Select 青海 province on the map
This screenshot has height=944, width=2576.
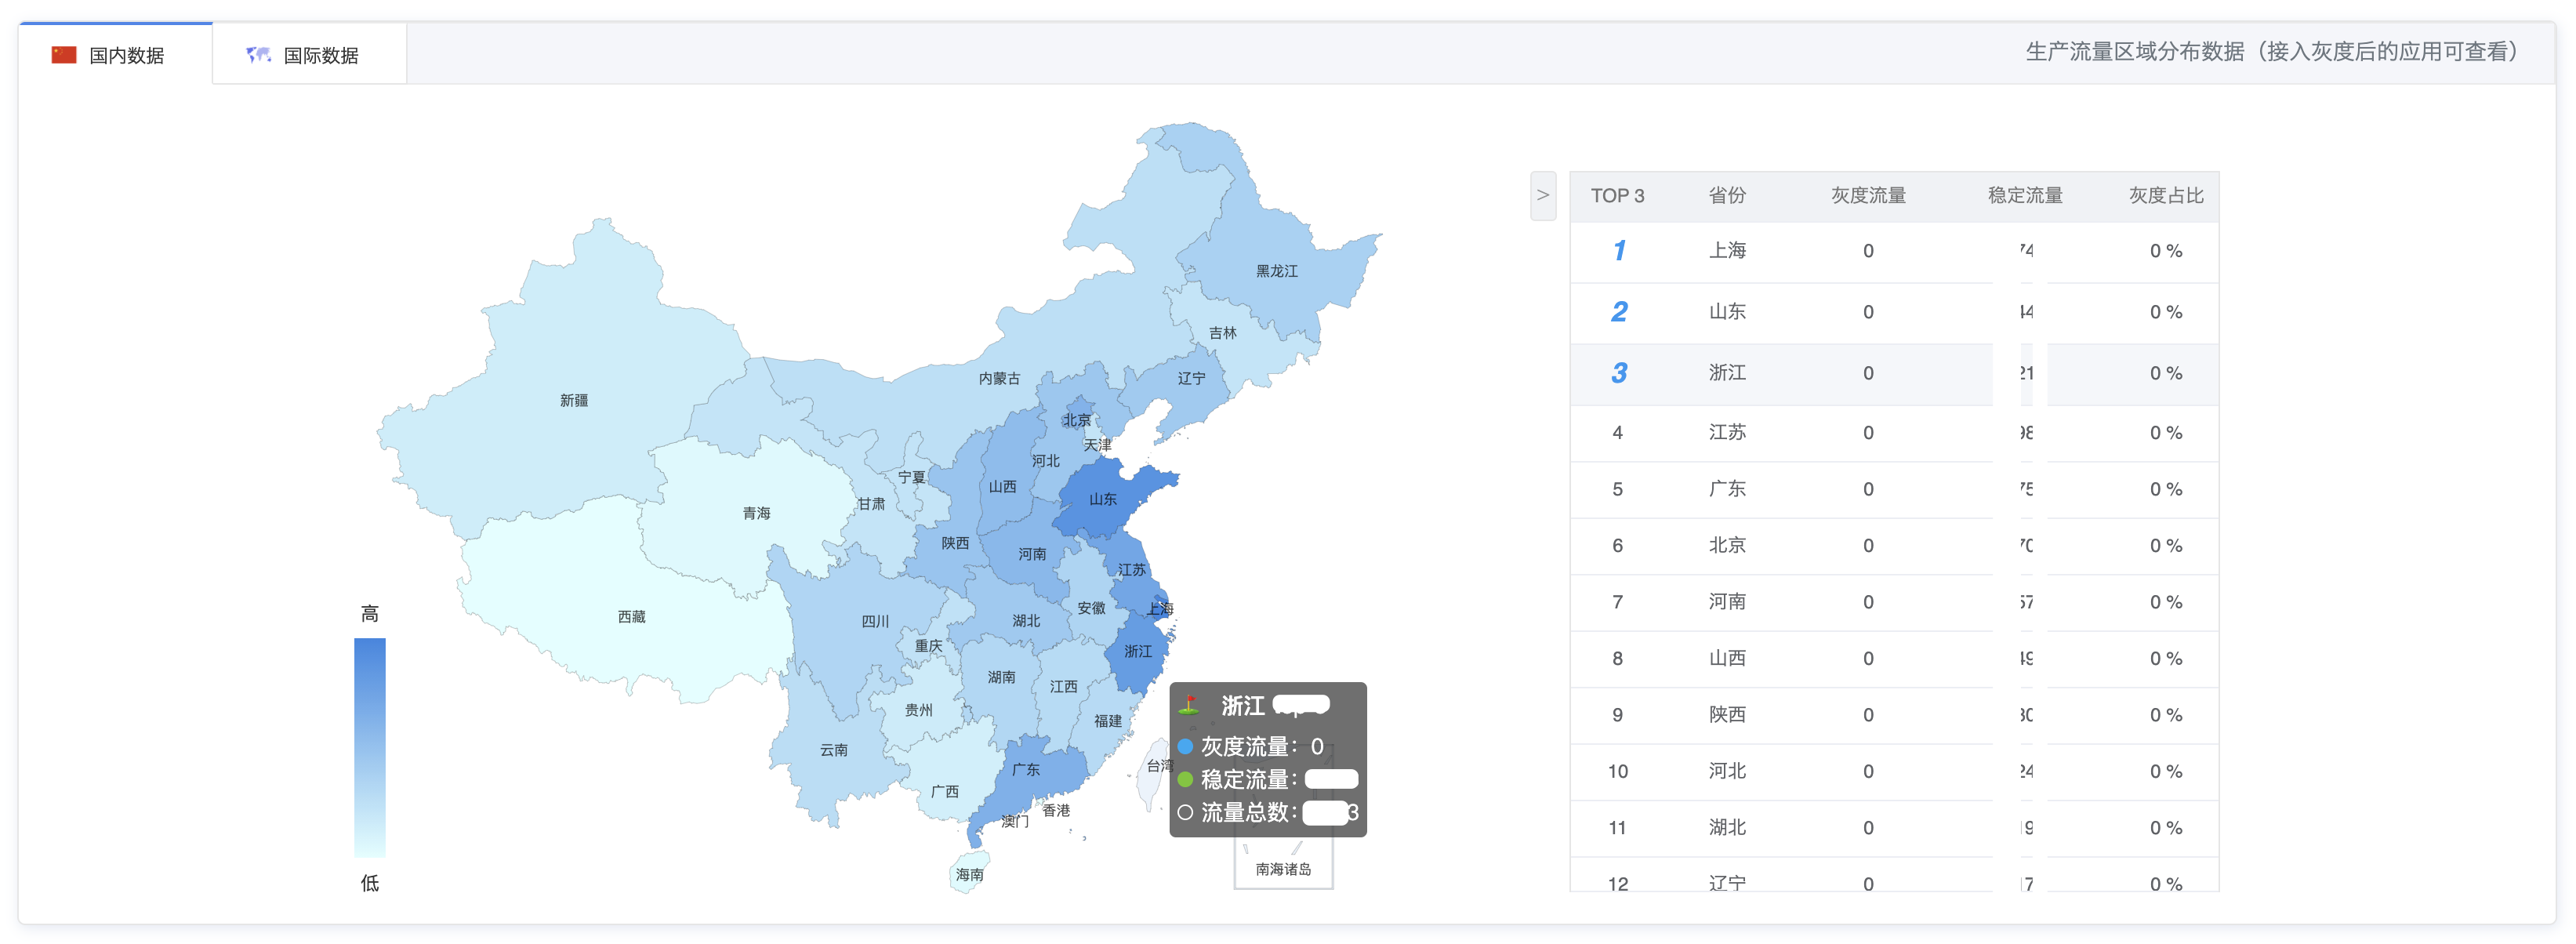coord(756,514)
